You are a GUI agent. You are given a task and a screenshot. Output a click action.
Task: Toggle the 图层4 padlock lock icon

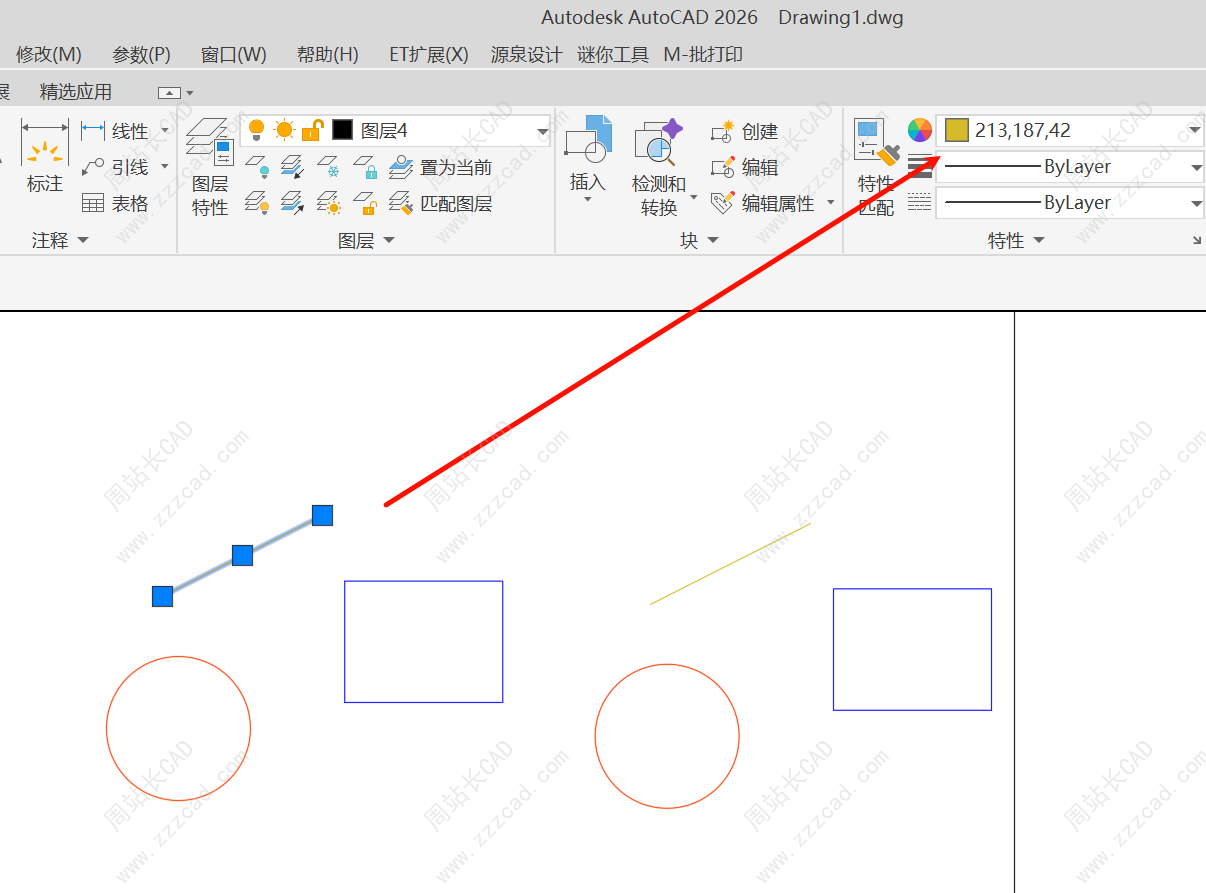(313, 130)
